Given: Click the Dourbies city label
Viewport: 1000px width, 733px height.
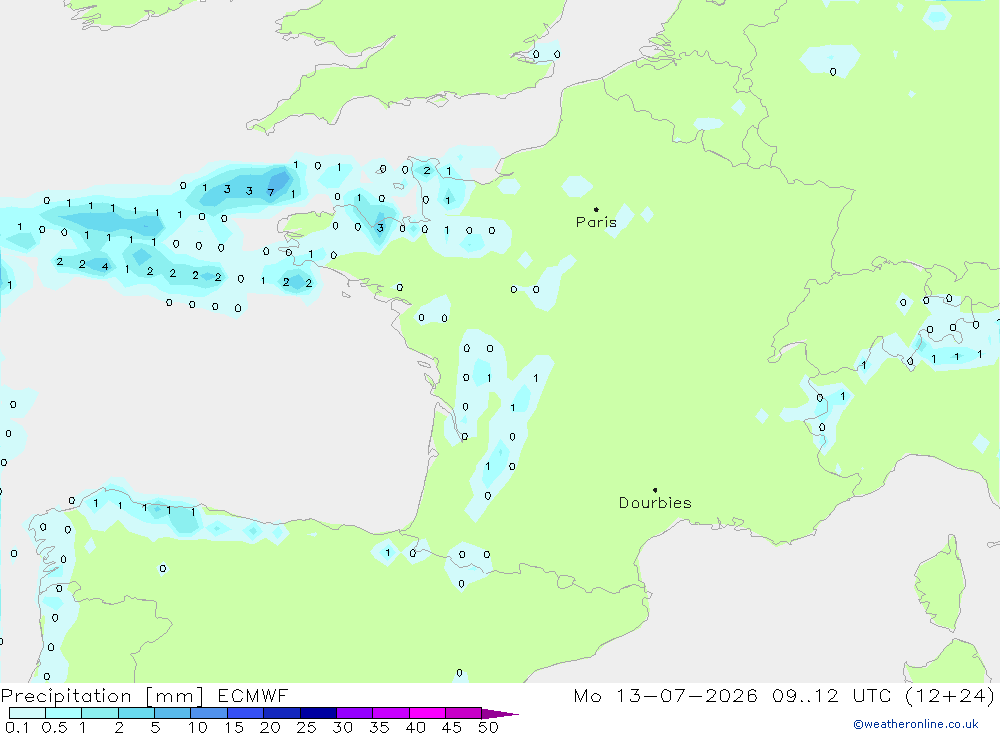Looking at the screenshot, I should (x=655, y=503).
